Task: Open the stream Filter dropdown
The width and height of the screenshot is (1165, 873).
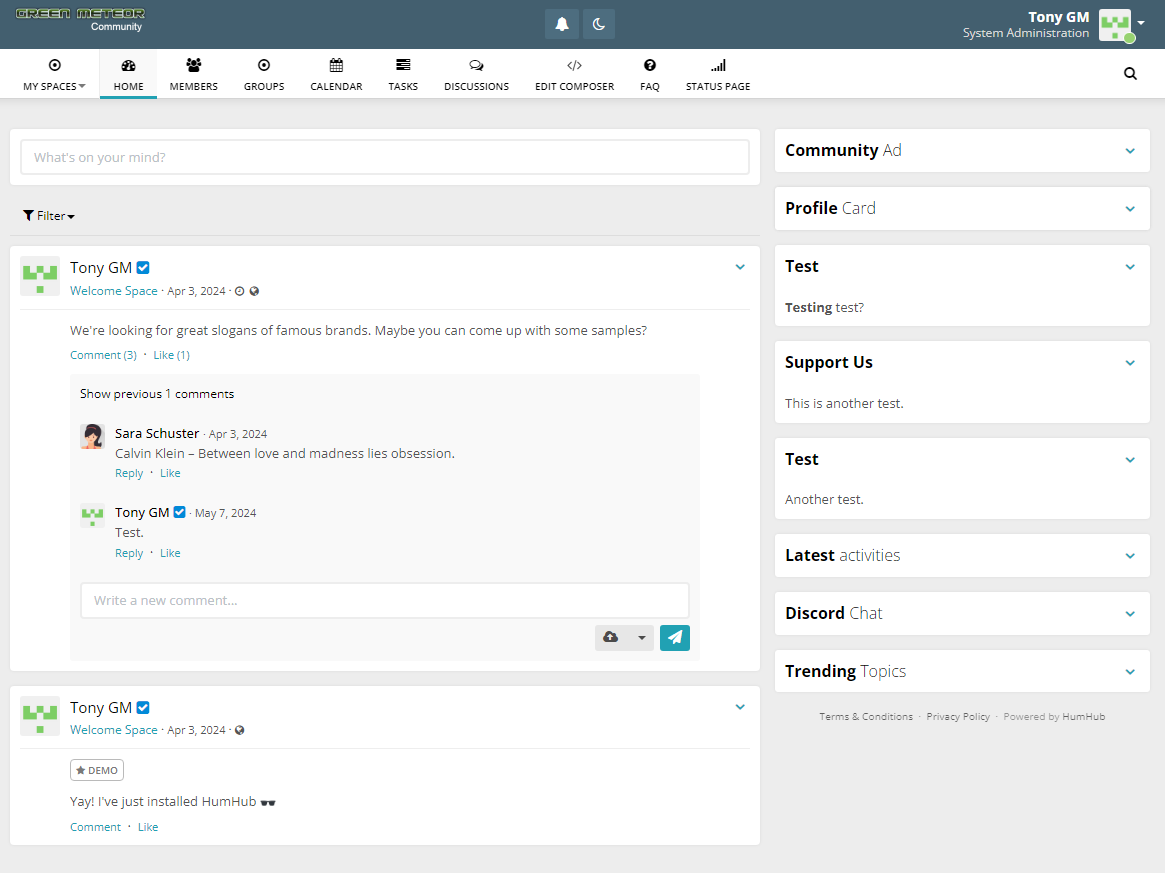Action: point(49,216)
